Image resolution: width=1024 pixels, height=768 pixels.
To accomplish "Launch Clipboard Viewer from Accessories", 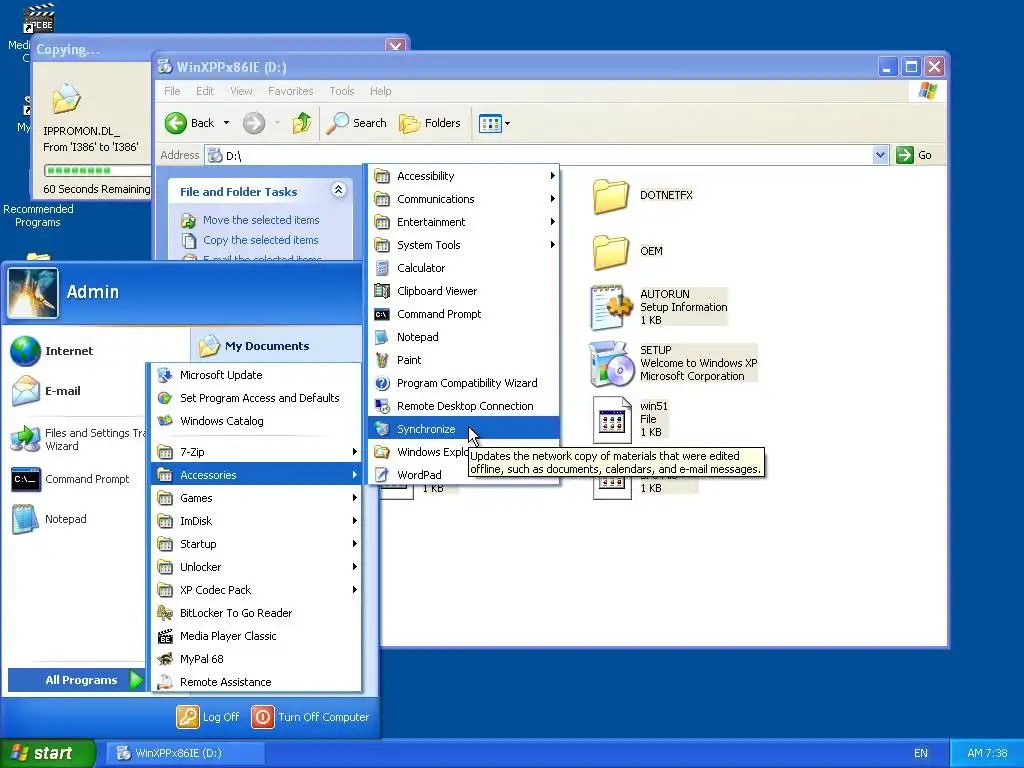I will click(x=464, y=291).
